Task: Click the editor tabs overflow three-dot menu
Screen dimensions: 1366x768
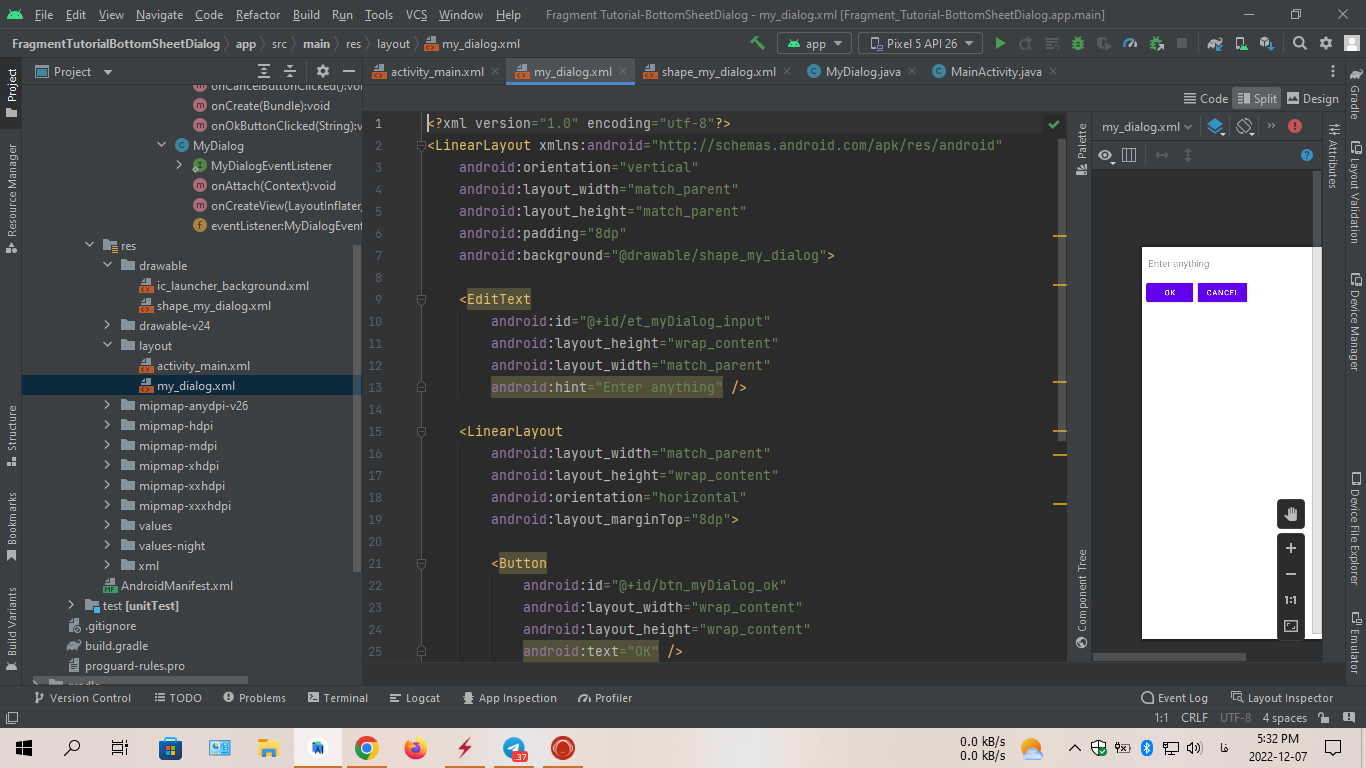Action: pos(1333,71)
